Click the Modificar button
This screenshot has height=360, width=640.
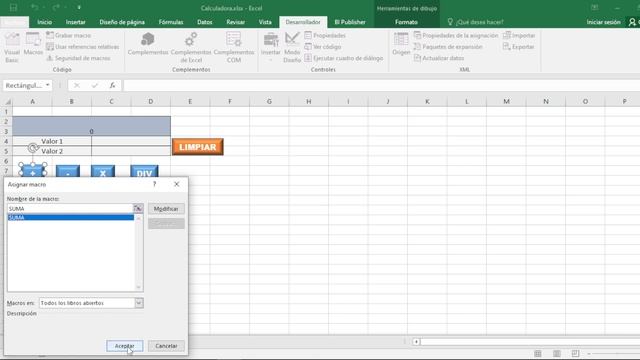click(x=166, y=209)
